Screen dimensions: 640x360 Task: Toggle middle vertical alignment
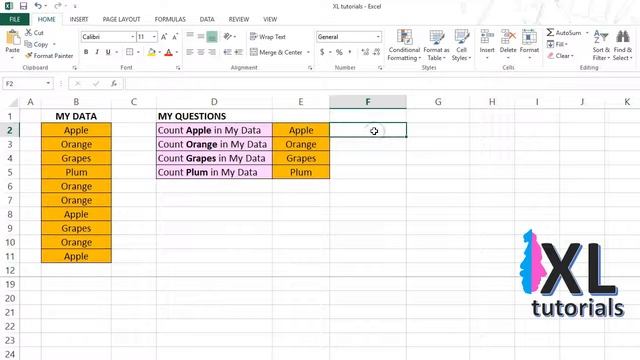[x=201, y=36]
